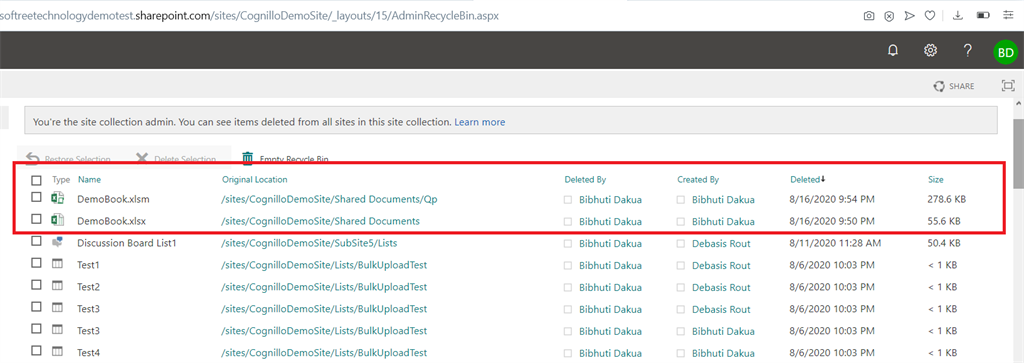Open the notifications bell
1024x363 pixels.
point(893,50)
